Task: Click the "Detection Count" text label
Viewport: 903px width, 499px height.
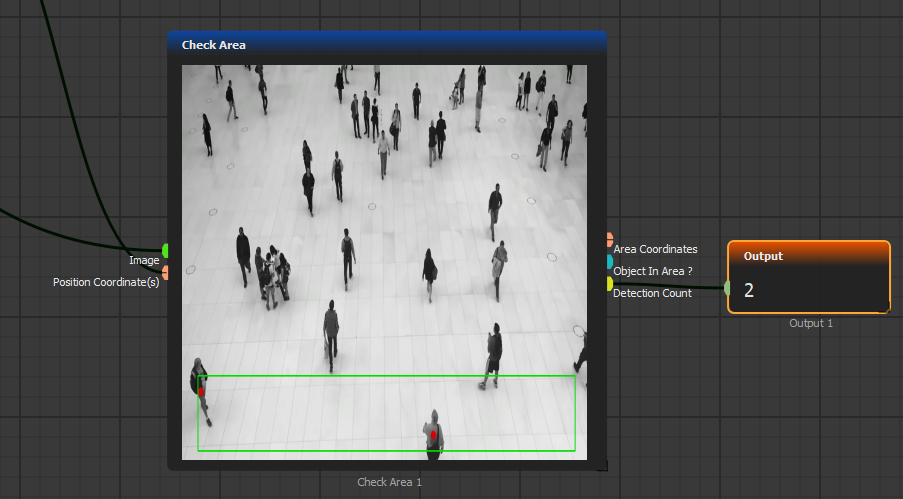Action: coord(652,293)
